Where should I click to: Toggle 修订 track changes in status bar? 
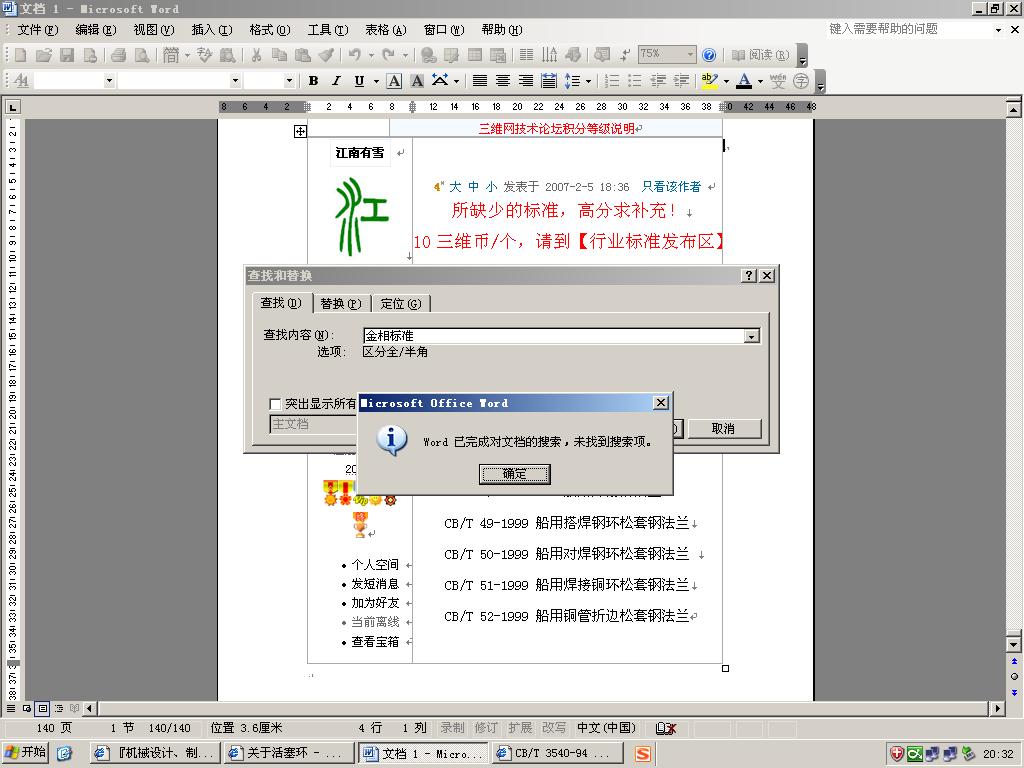pyautogui.click(x=486, y=728)
